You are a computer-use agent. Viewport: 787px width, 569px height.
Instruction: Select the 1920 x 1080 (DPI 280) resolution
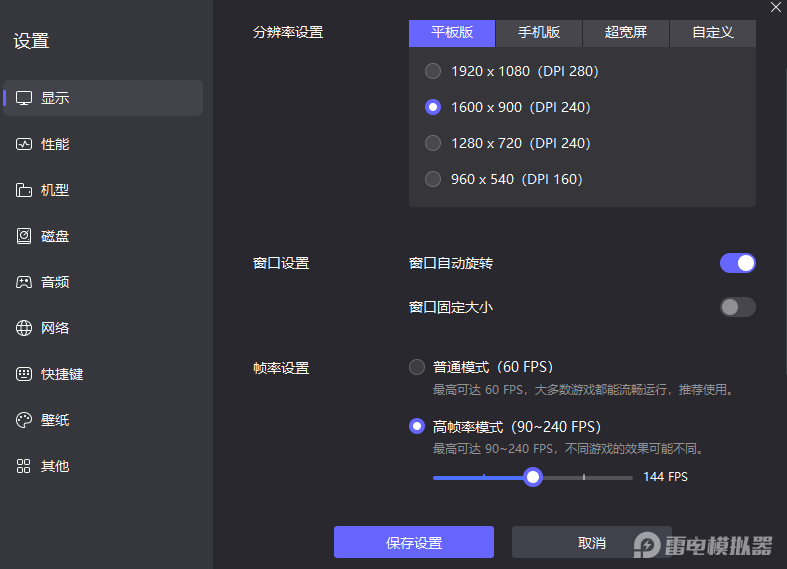[433, 71]
